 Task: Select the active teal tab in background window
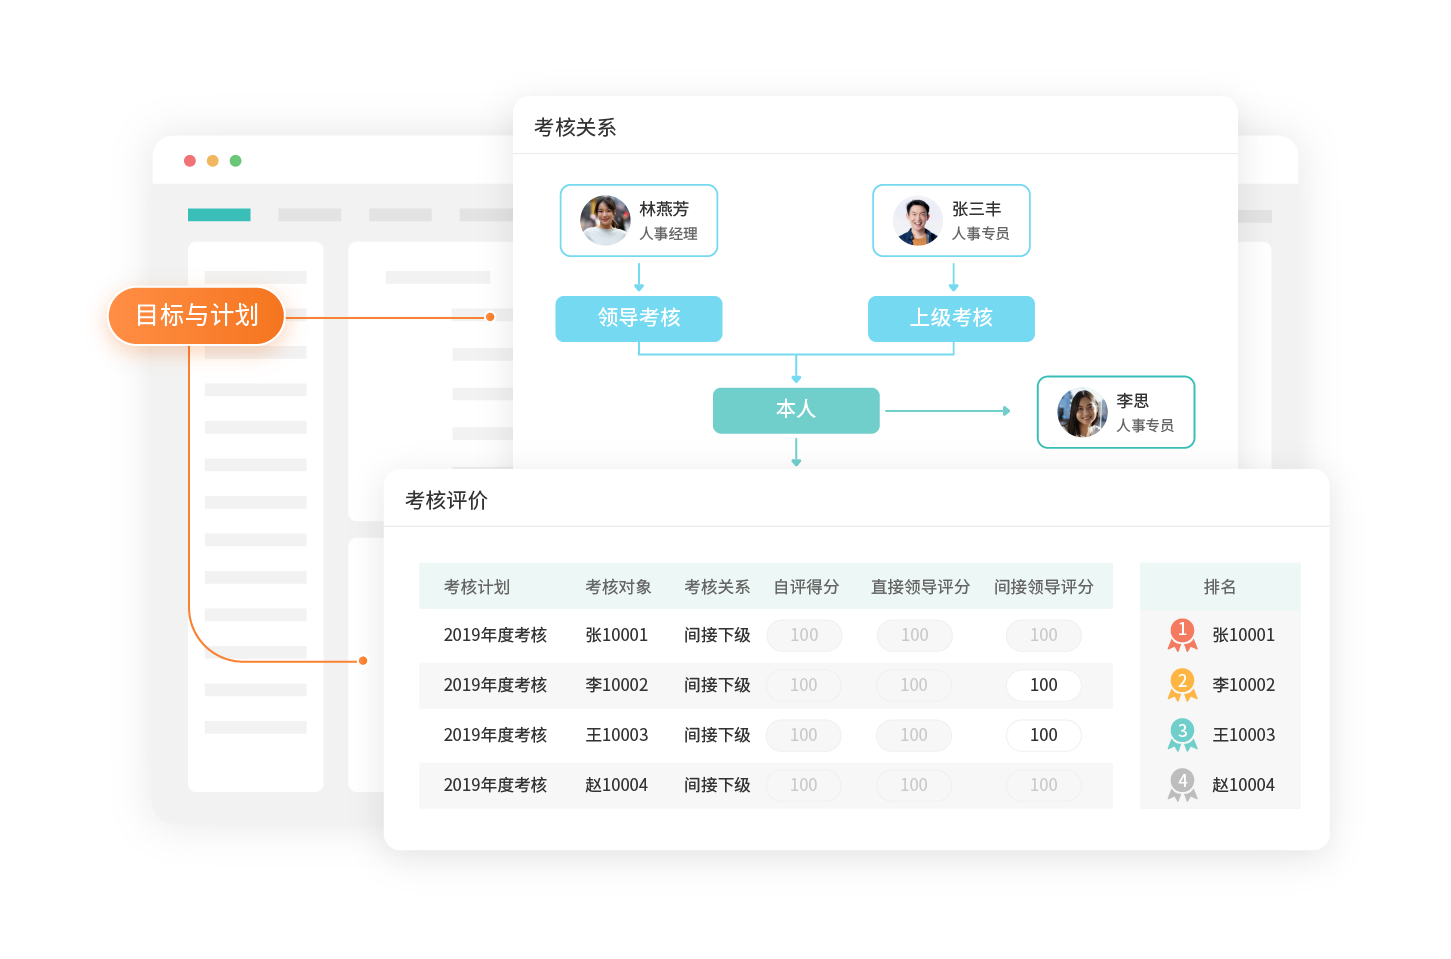coord(219,215)
